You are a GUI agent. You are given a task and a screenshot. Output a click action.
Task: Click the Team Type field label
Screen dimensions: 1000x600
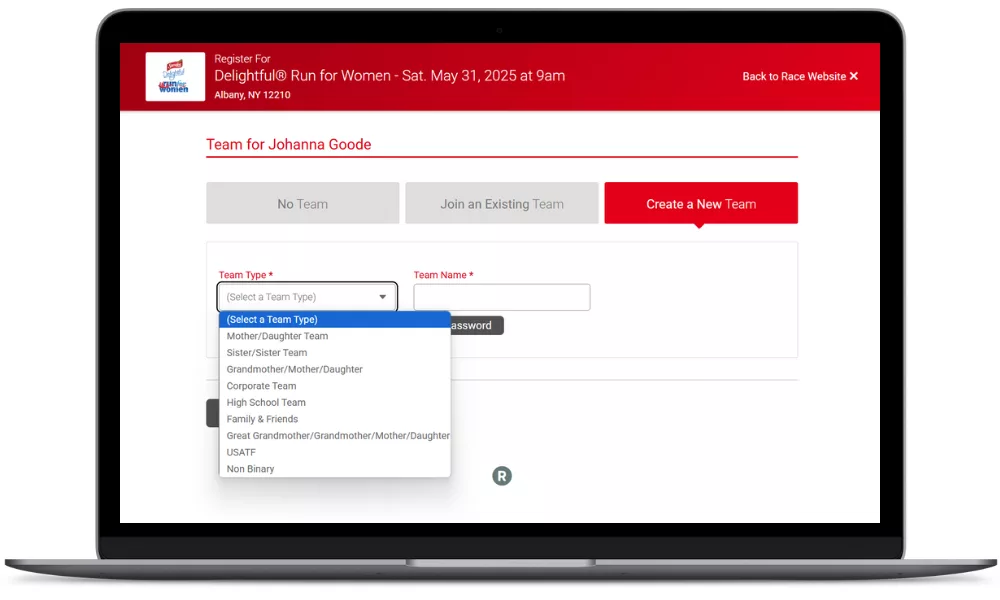246,275
